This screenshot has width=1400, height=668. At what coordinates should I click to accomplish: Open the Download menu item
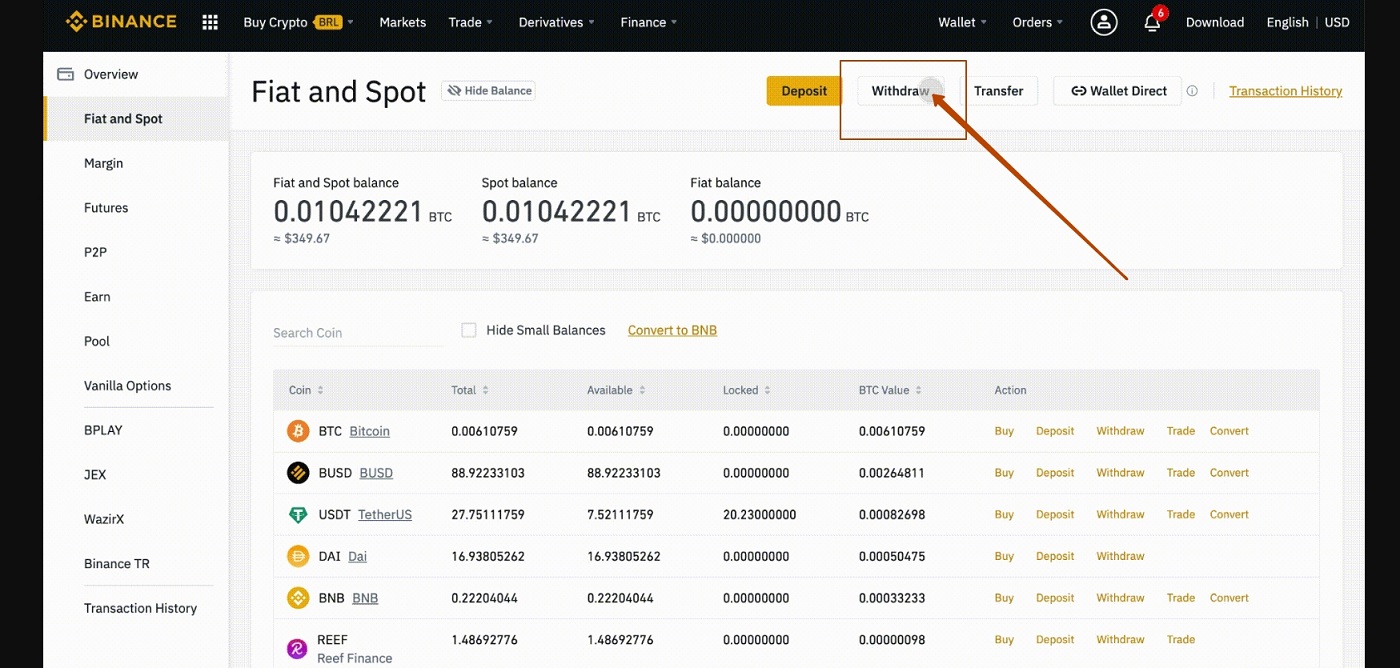[x=1215, y=22]
